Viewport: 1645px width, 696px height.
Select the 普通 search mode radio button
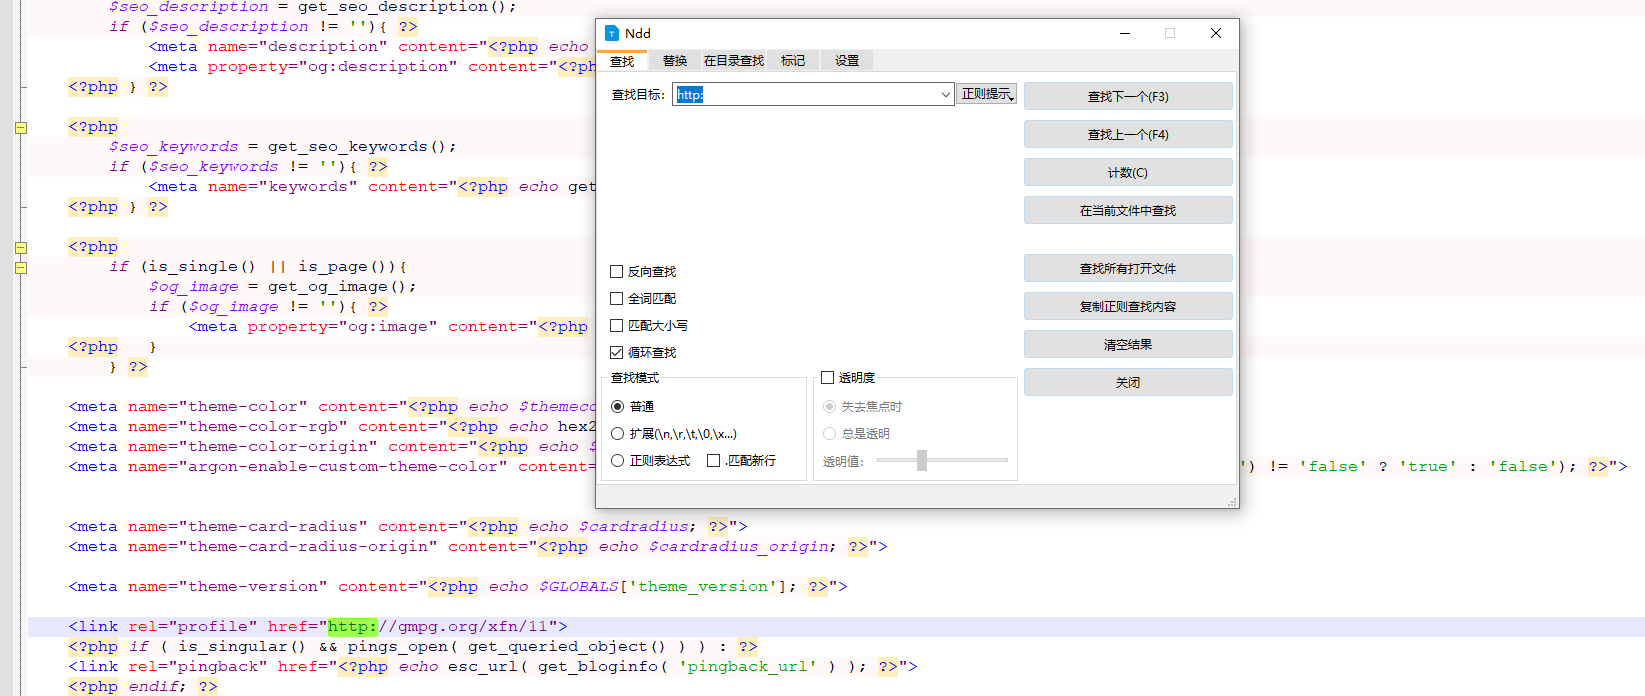click(x=618, y=407)
